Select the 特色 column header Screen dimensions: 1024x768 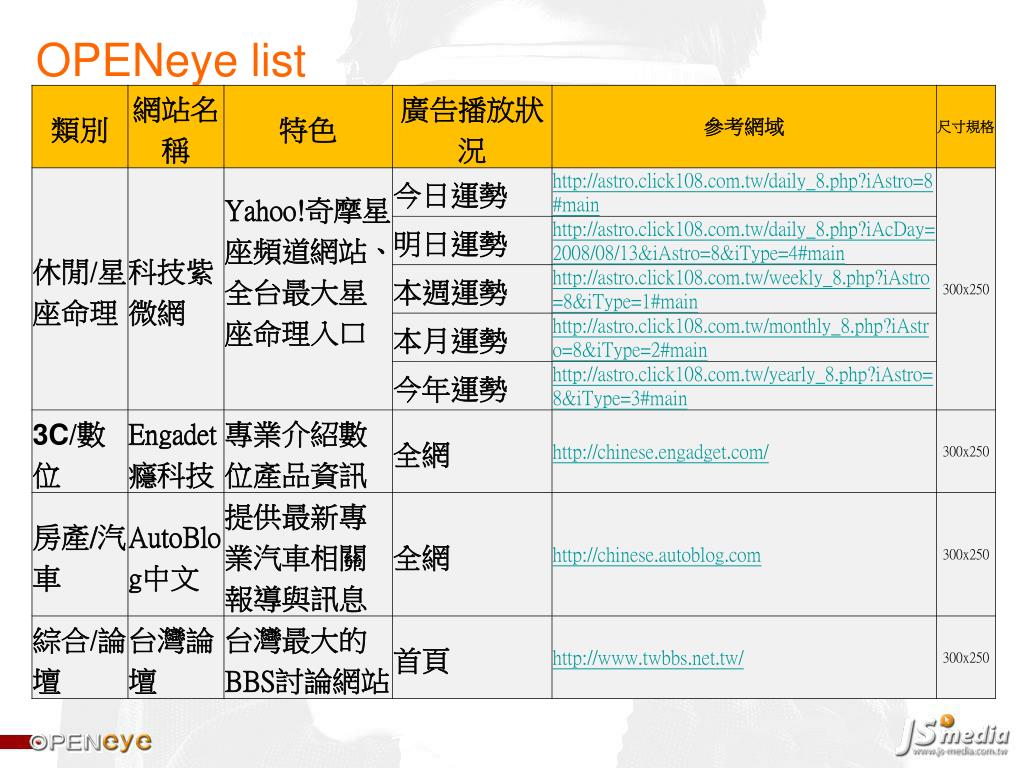(x=308, y=127)
